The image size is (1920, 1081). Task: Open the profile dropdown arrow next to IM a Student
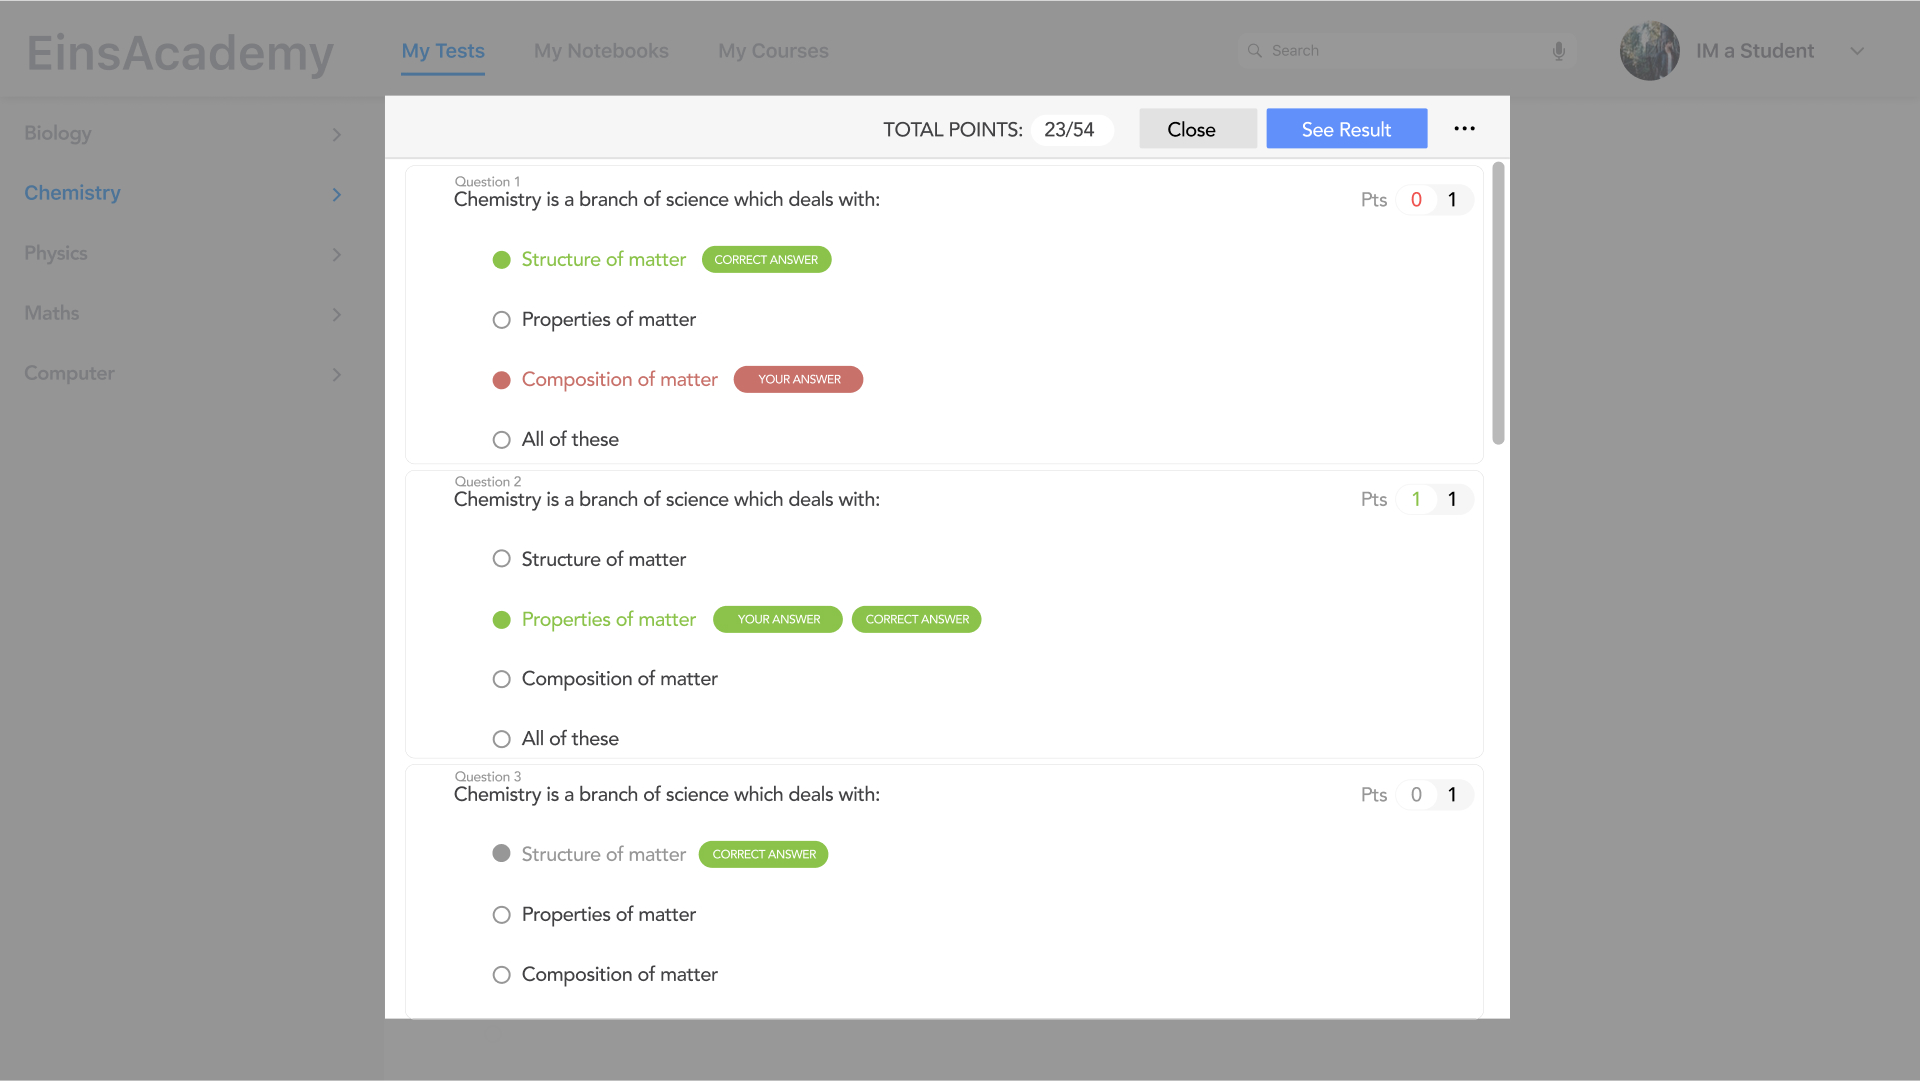1857,51
